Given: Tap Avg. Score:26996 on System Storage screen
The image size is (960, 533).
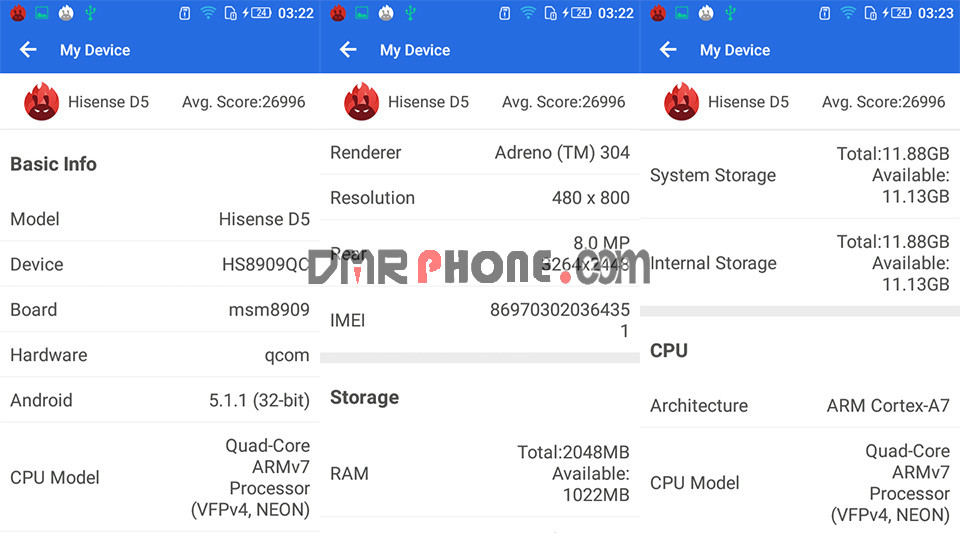Looking at the screenshot, I should (883, 102).
